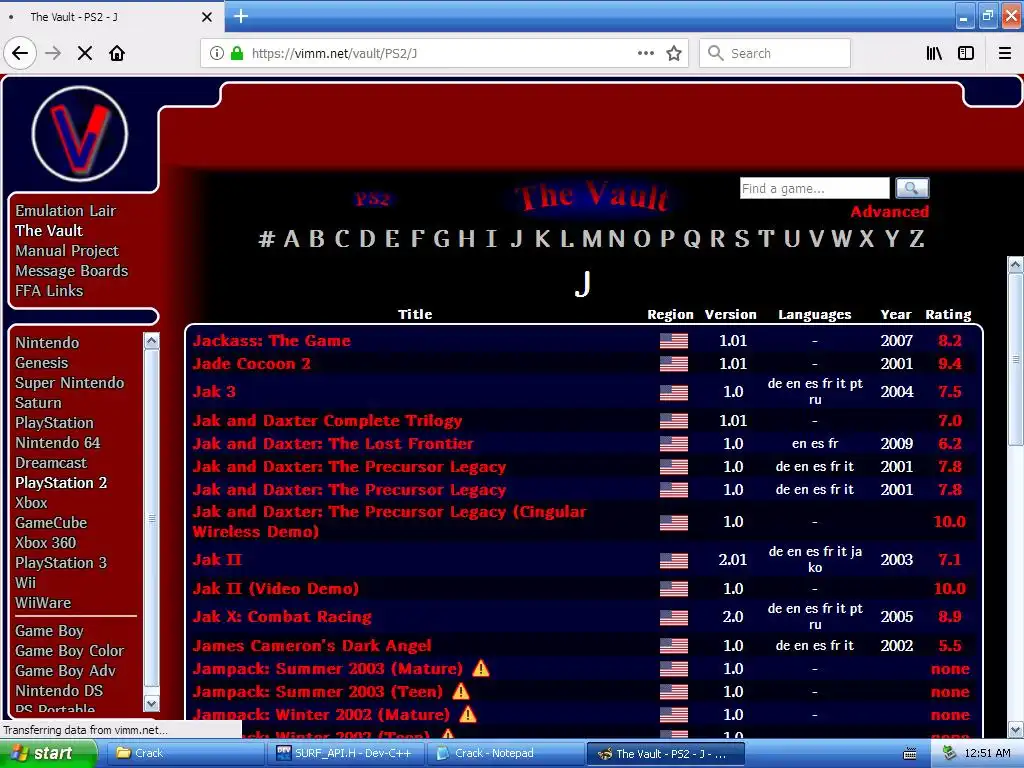Open the Library icon in toolbar
The width and height of the screenshot is (1024, 768).
click(x=934, y=53)
